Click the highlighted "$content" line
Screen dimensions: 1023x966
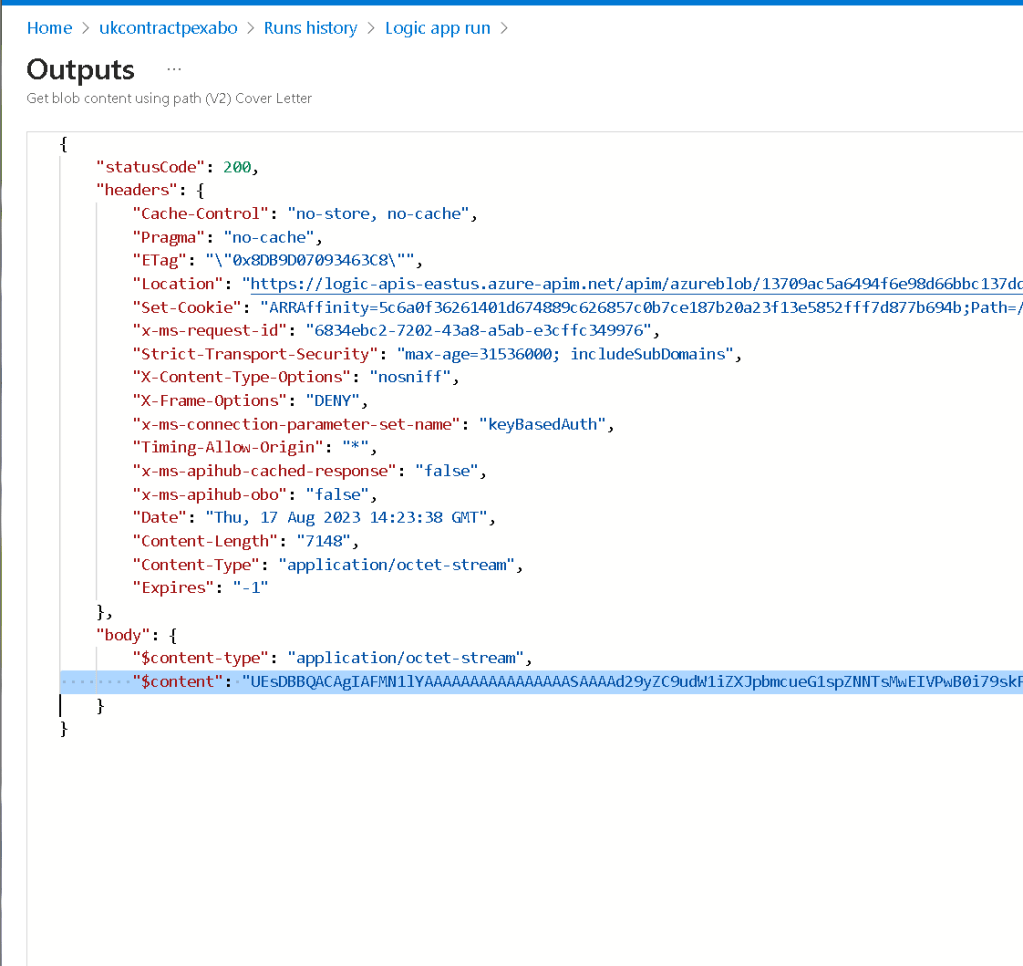pos(541,682)
